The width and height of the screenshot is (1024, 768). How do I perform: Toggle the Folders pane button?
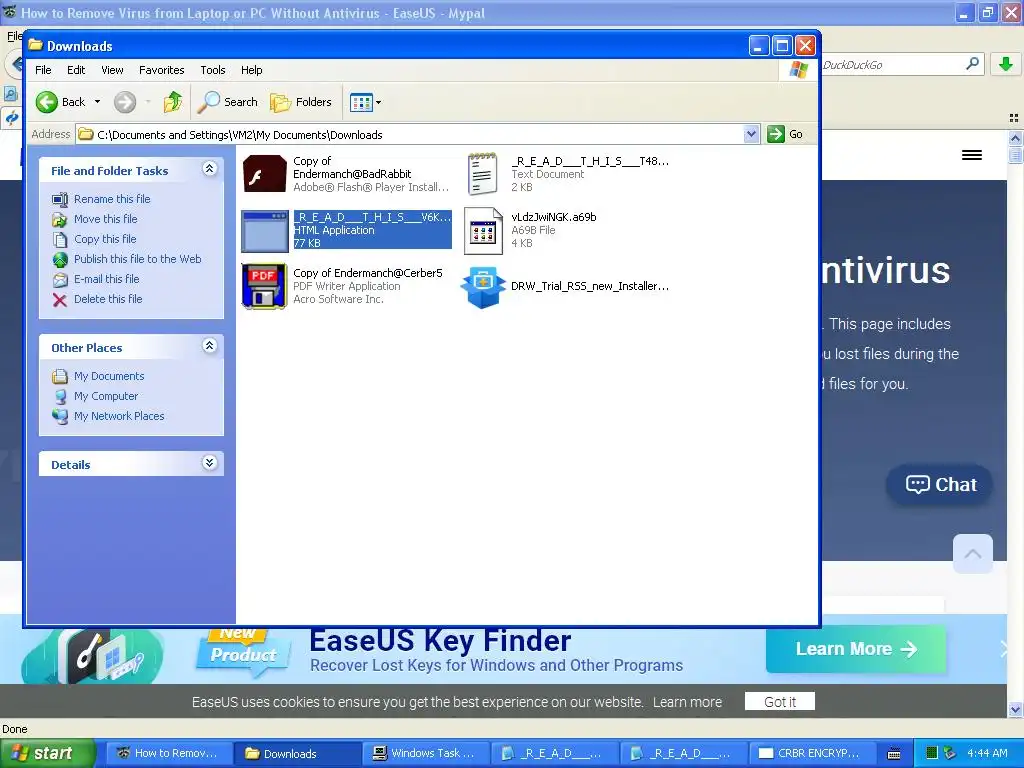click(301, 102)
